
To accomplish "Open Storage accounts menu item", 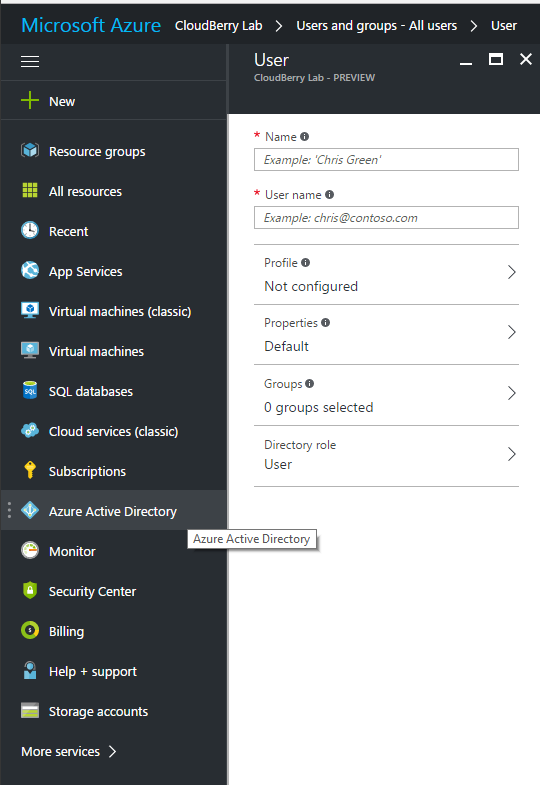I will (x=114, y=711).
